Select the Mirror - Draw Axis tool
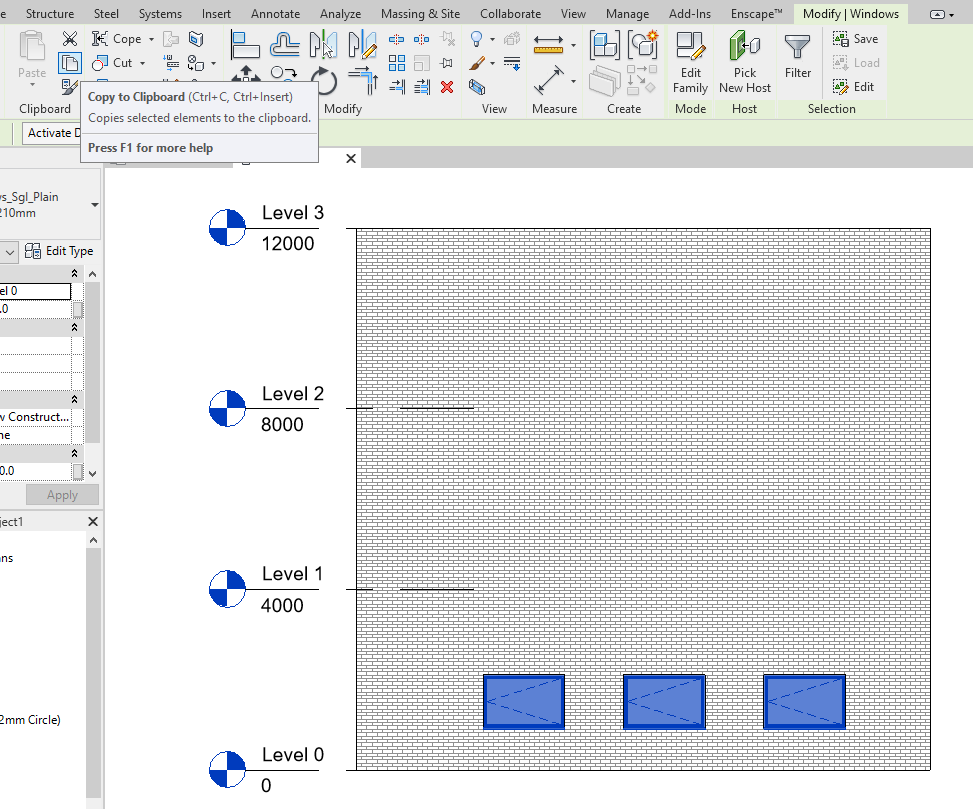 point(362,45)
